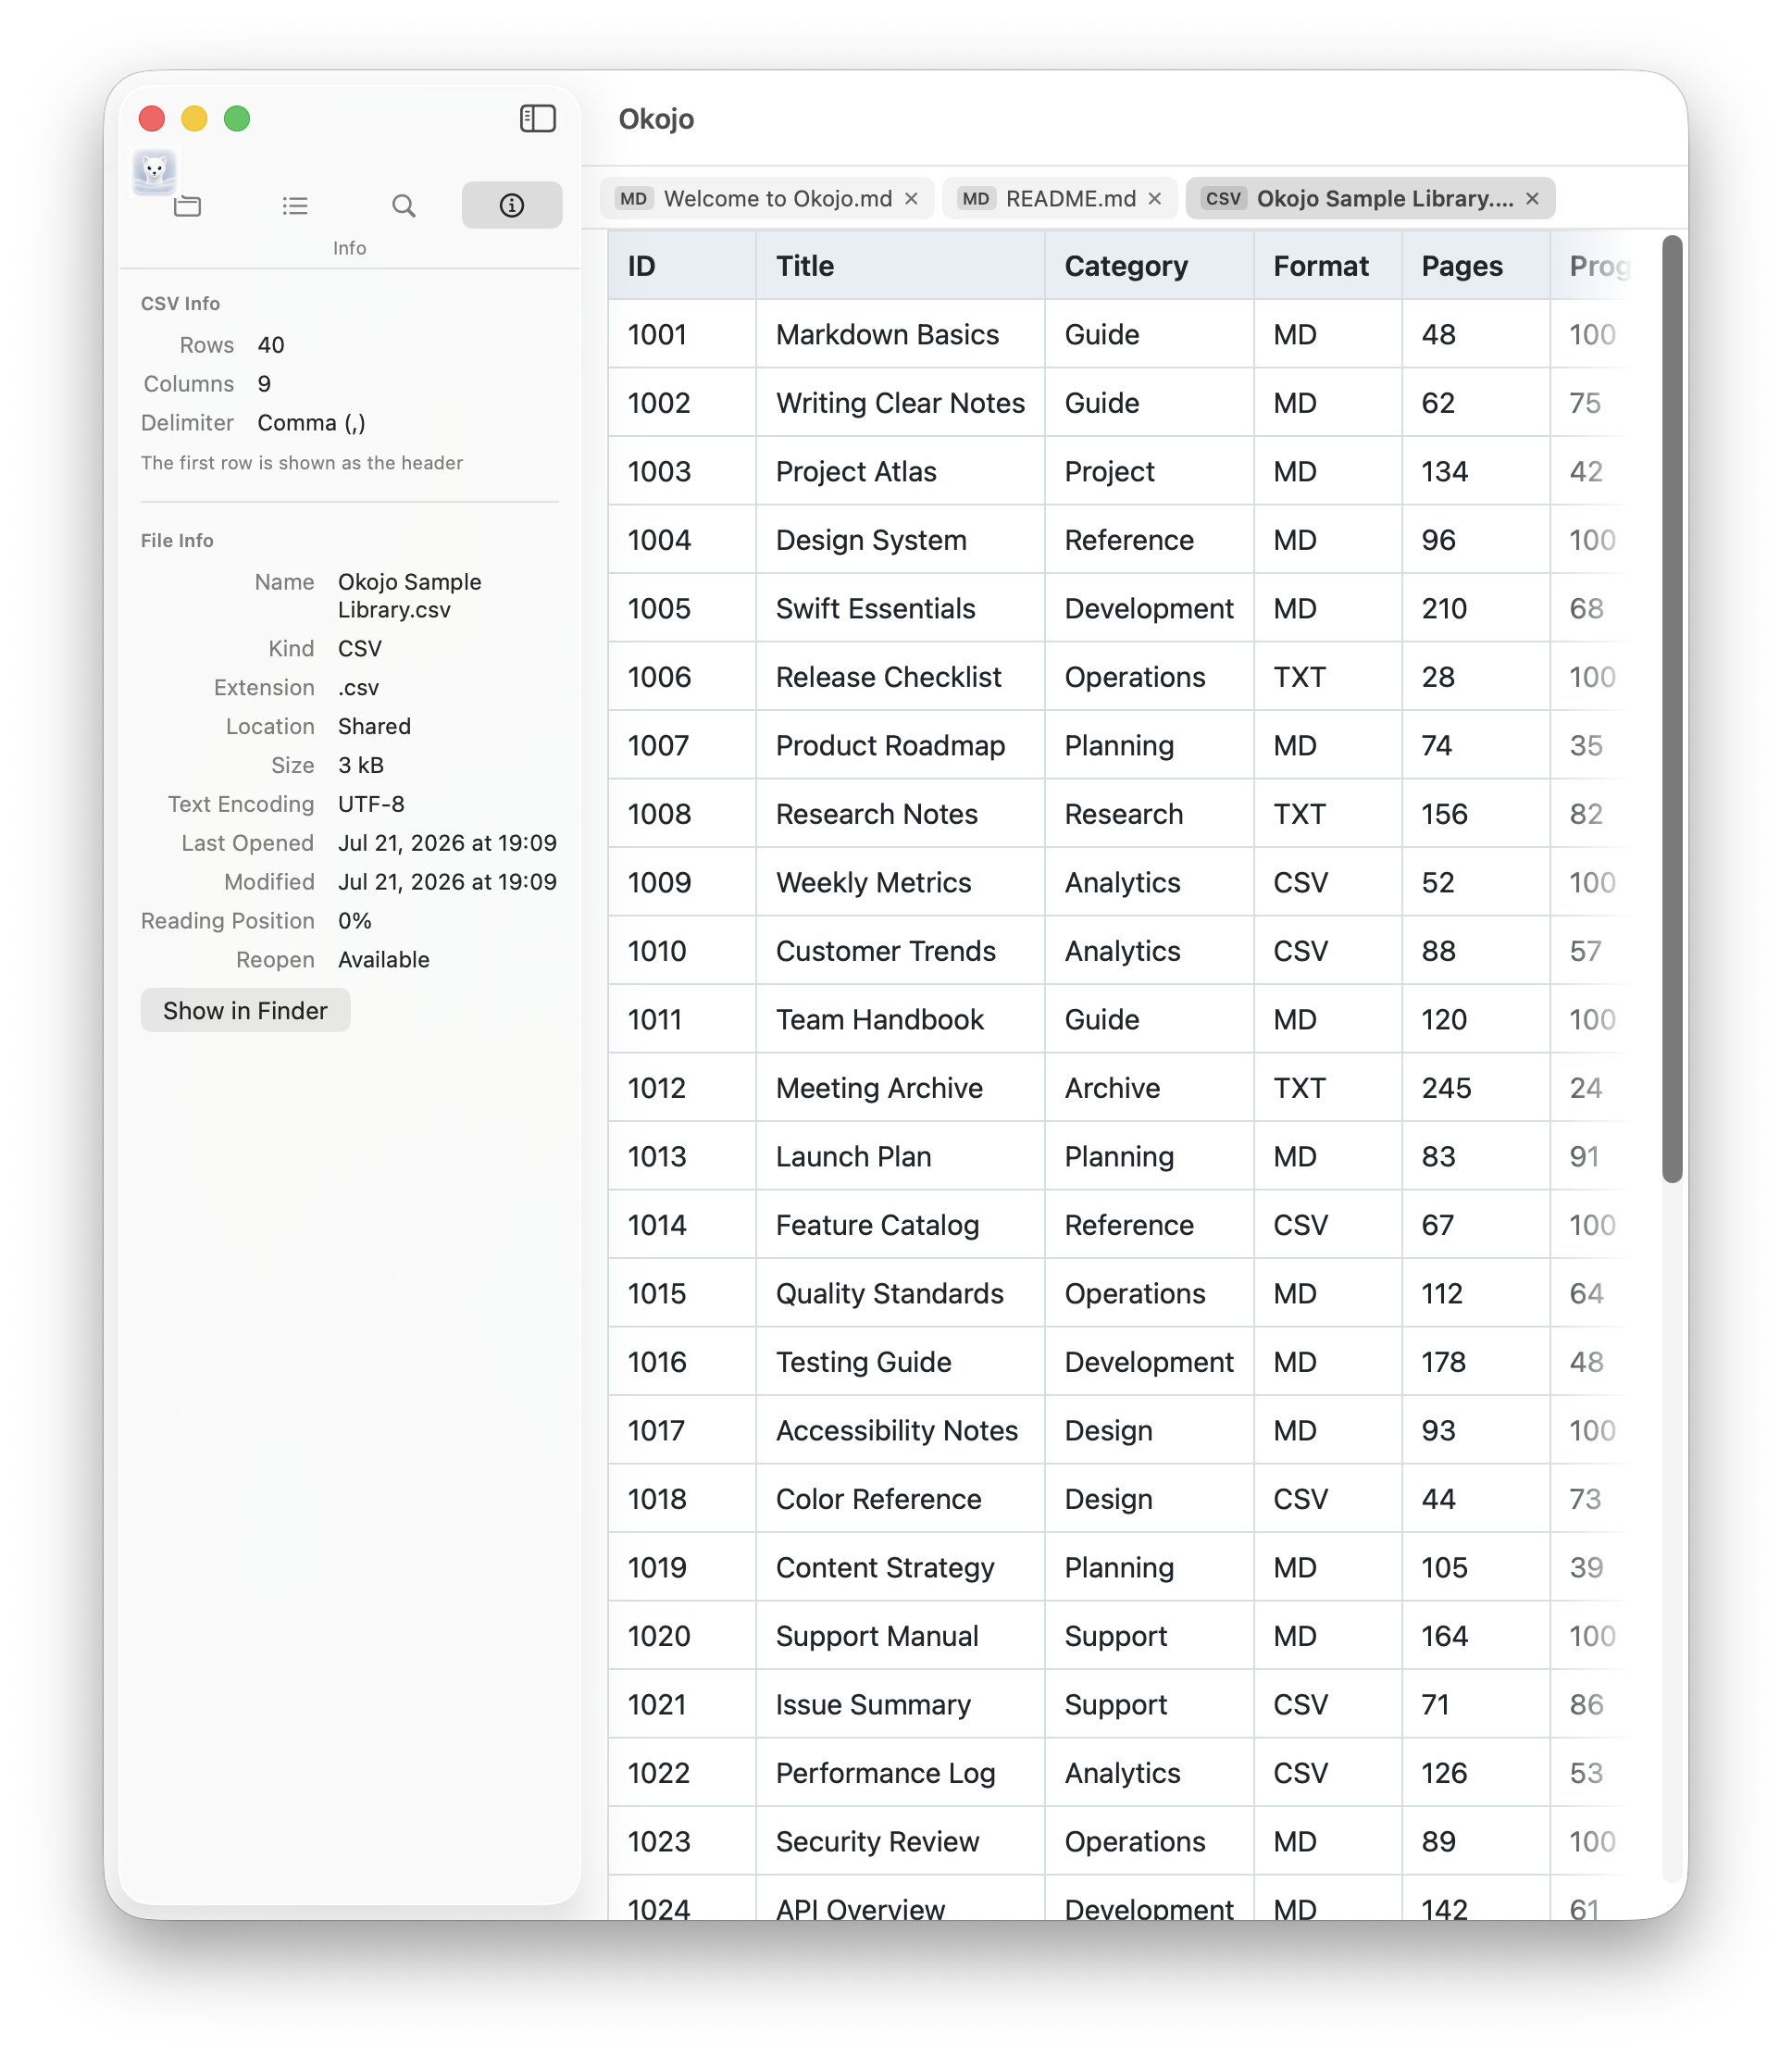This screenshot has height=2057, width=1792.
Task: Click ID cell '1012'
Action: 682,1088
